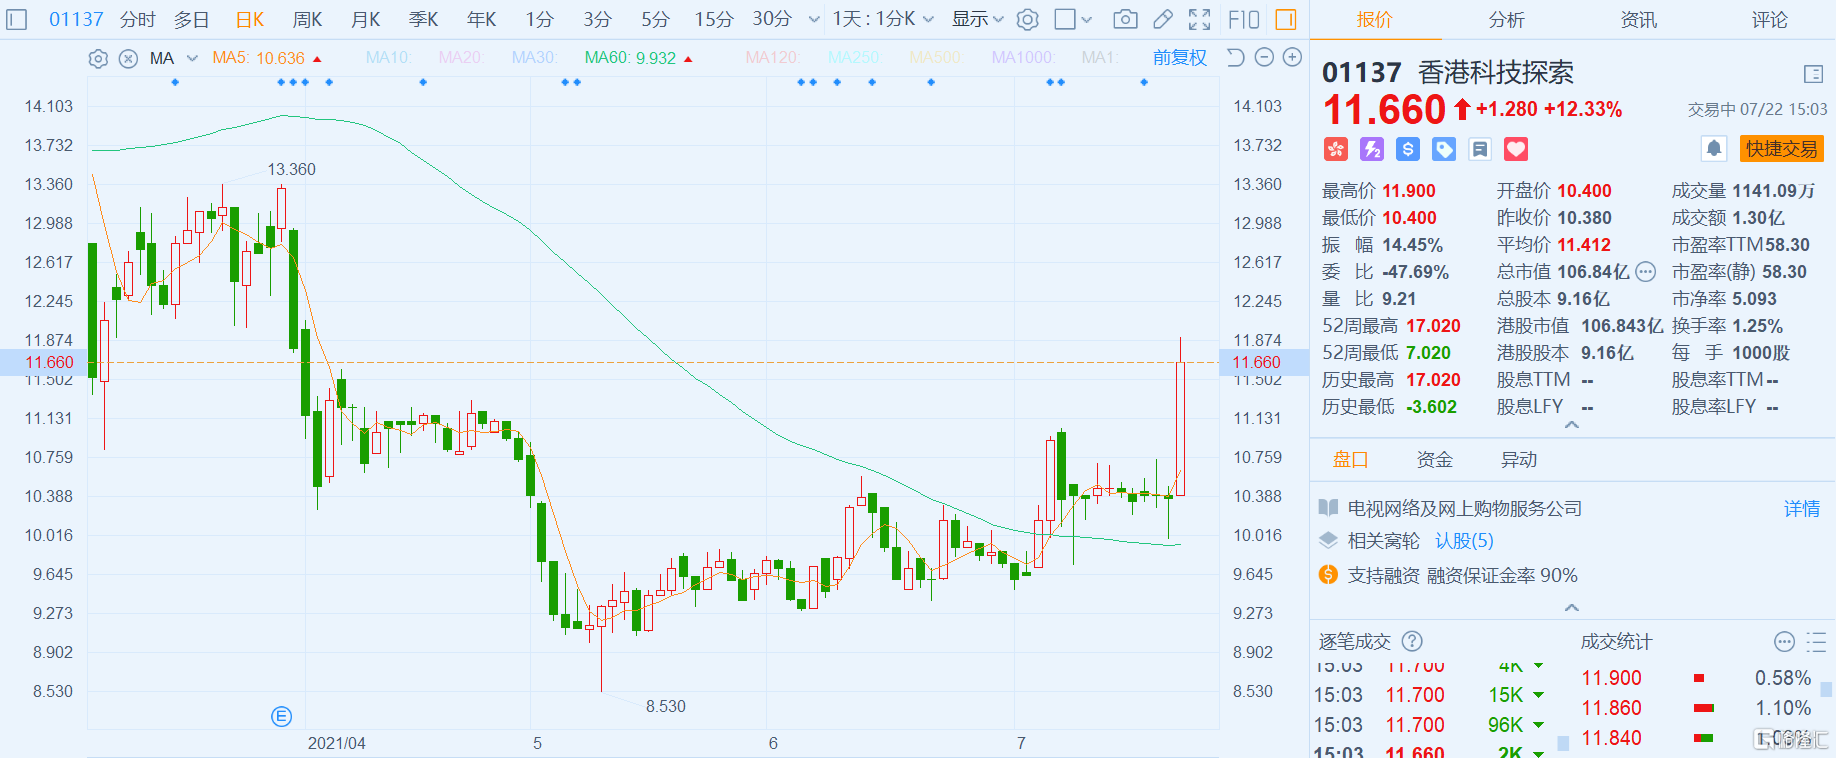Click the 快捷交易 quick trade button
Image resolution: width=1836 pixels, height=758 pixels.
(1781, 149)
